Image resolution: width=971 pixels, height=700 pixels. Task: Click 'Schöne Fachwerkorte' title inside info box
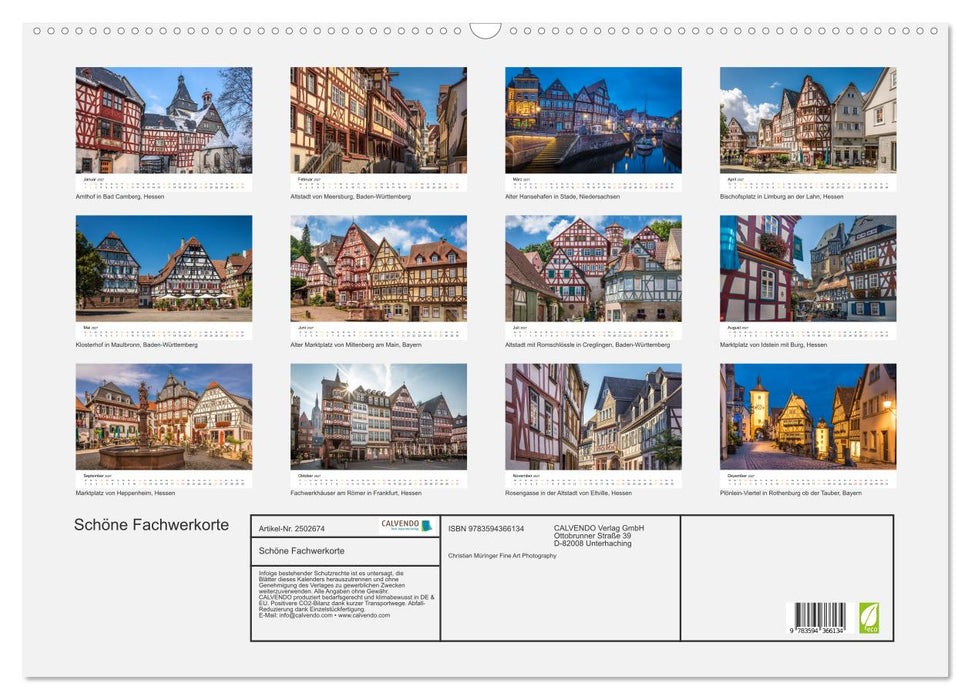302,551
